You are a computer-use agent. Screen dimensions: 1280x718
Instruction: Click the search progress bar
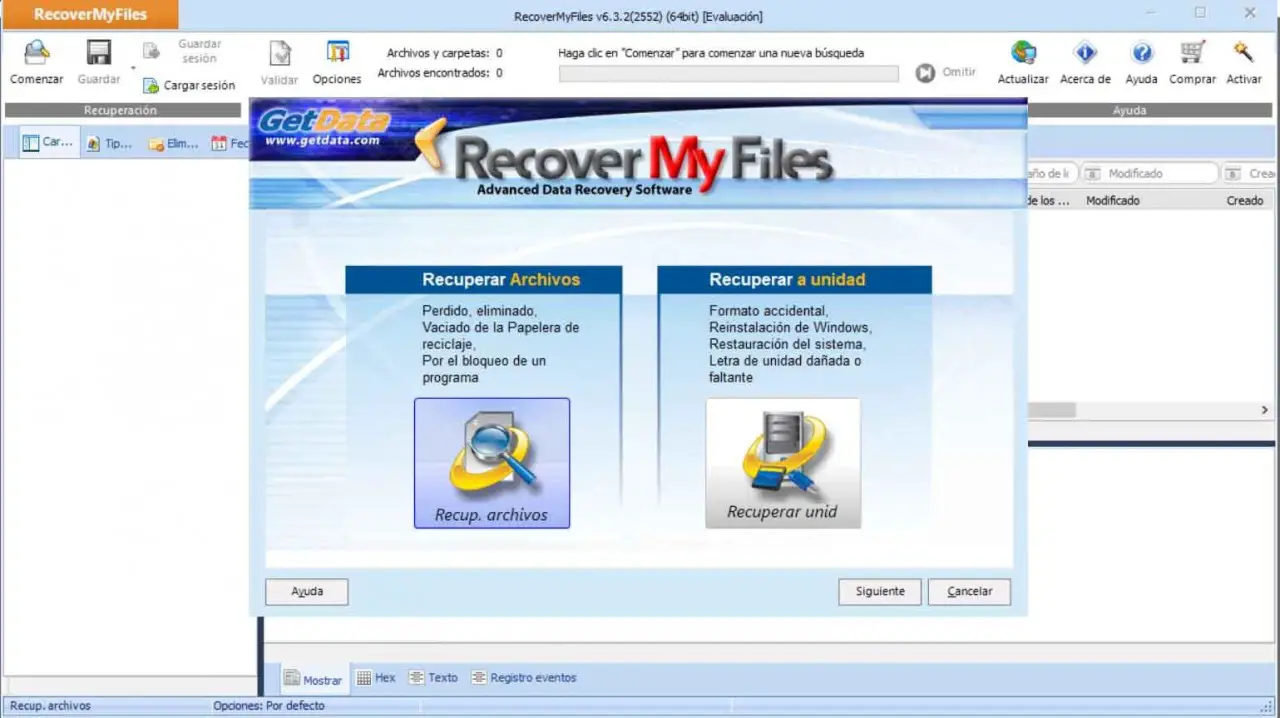[x=728, y=73]
